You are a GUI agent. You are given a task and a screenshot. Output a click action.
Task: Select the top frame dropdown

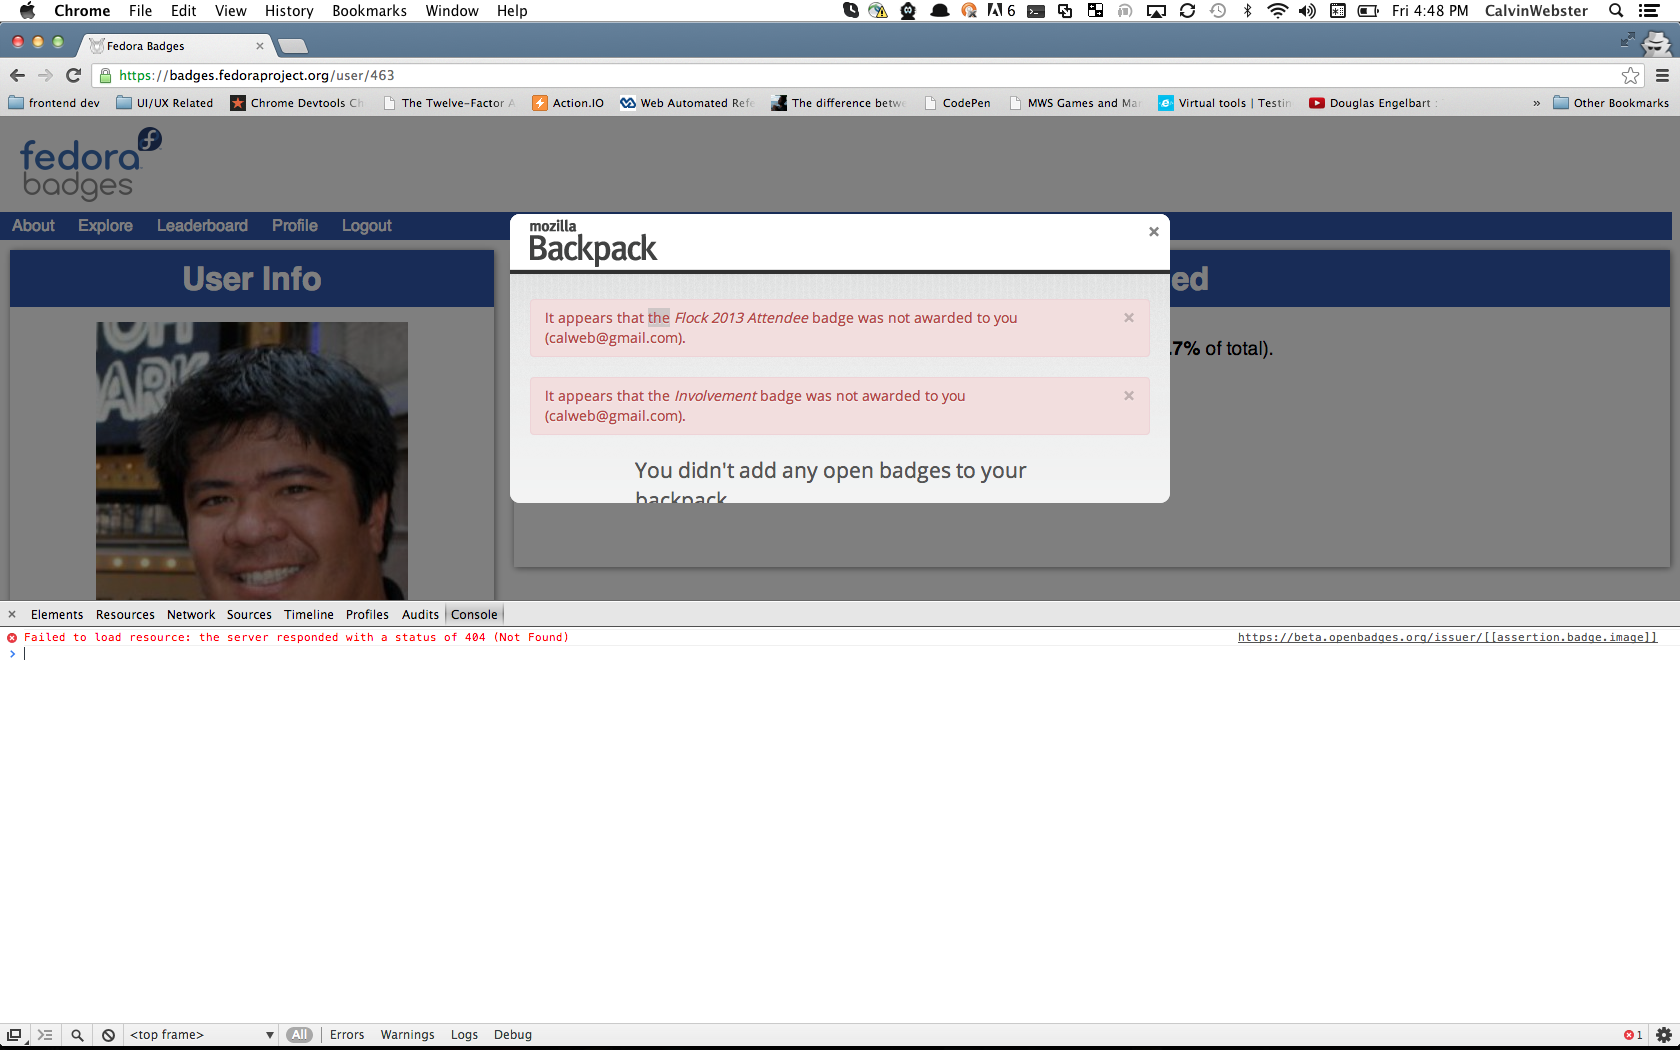point(202,1035)
